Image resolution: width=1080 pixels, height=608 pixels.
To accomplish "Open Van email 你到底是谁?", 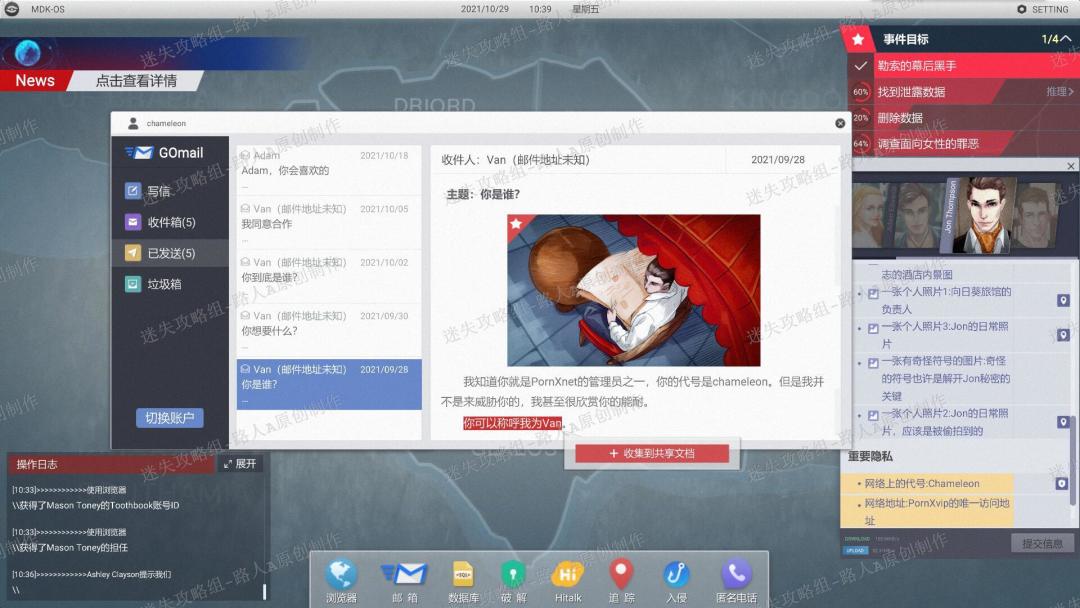I will pyautogui.click(x=329, y=277).
